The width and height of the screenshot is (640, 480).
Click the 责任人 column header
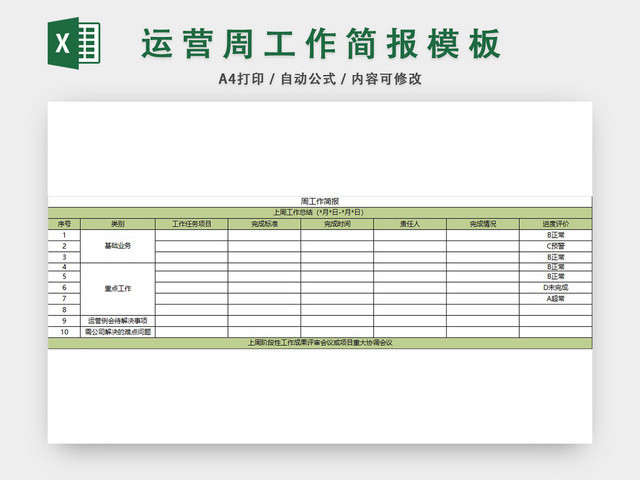[410, 224]
